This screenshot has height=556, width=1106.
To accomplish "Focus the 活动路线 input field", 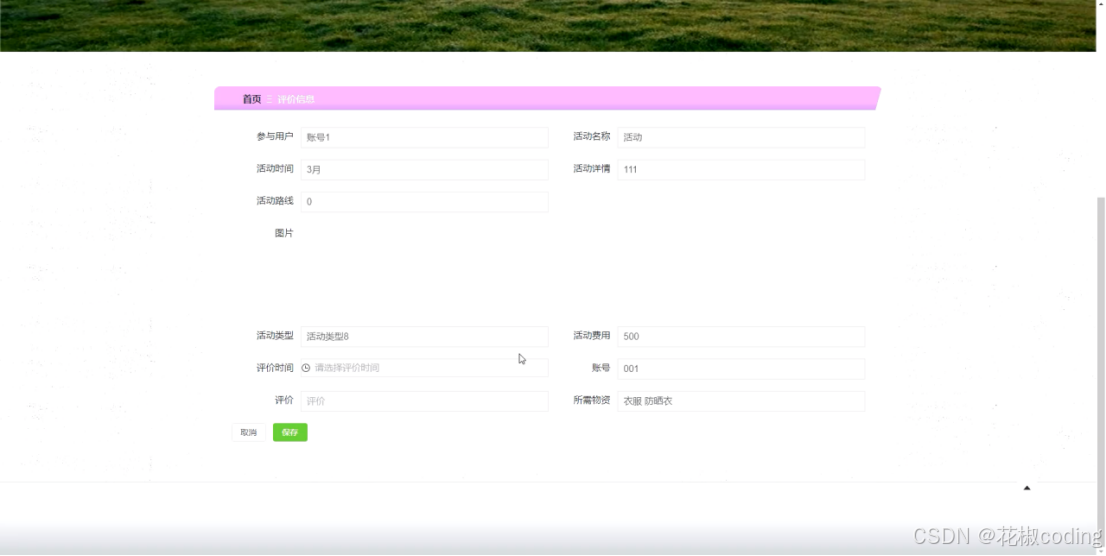I will pyautogui.click(x=425, y=202).
